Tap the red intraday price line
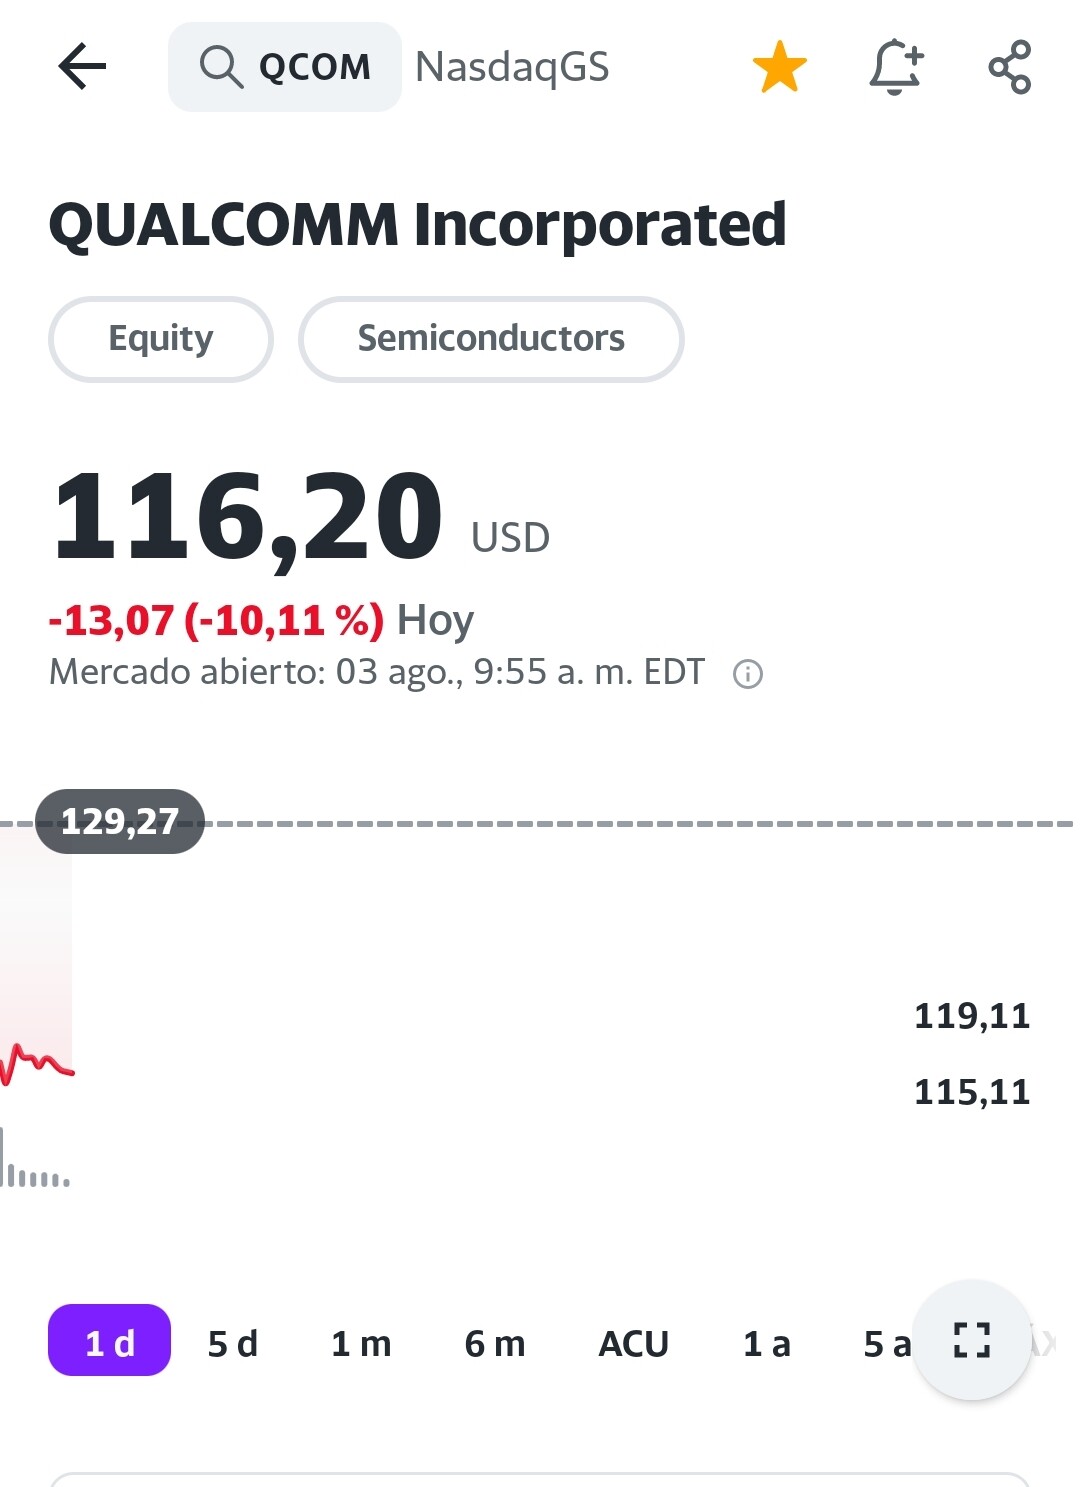1080x1487 pixels. pyautogui.click(x=38, y=1062)
